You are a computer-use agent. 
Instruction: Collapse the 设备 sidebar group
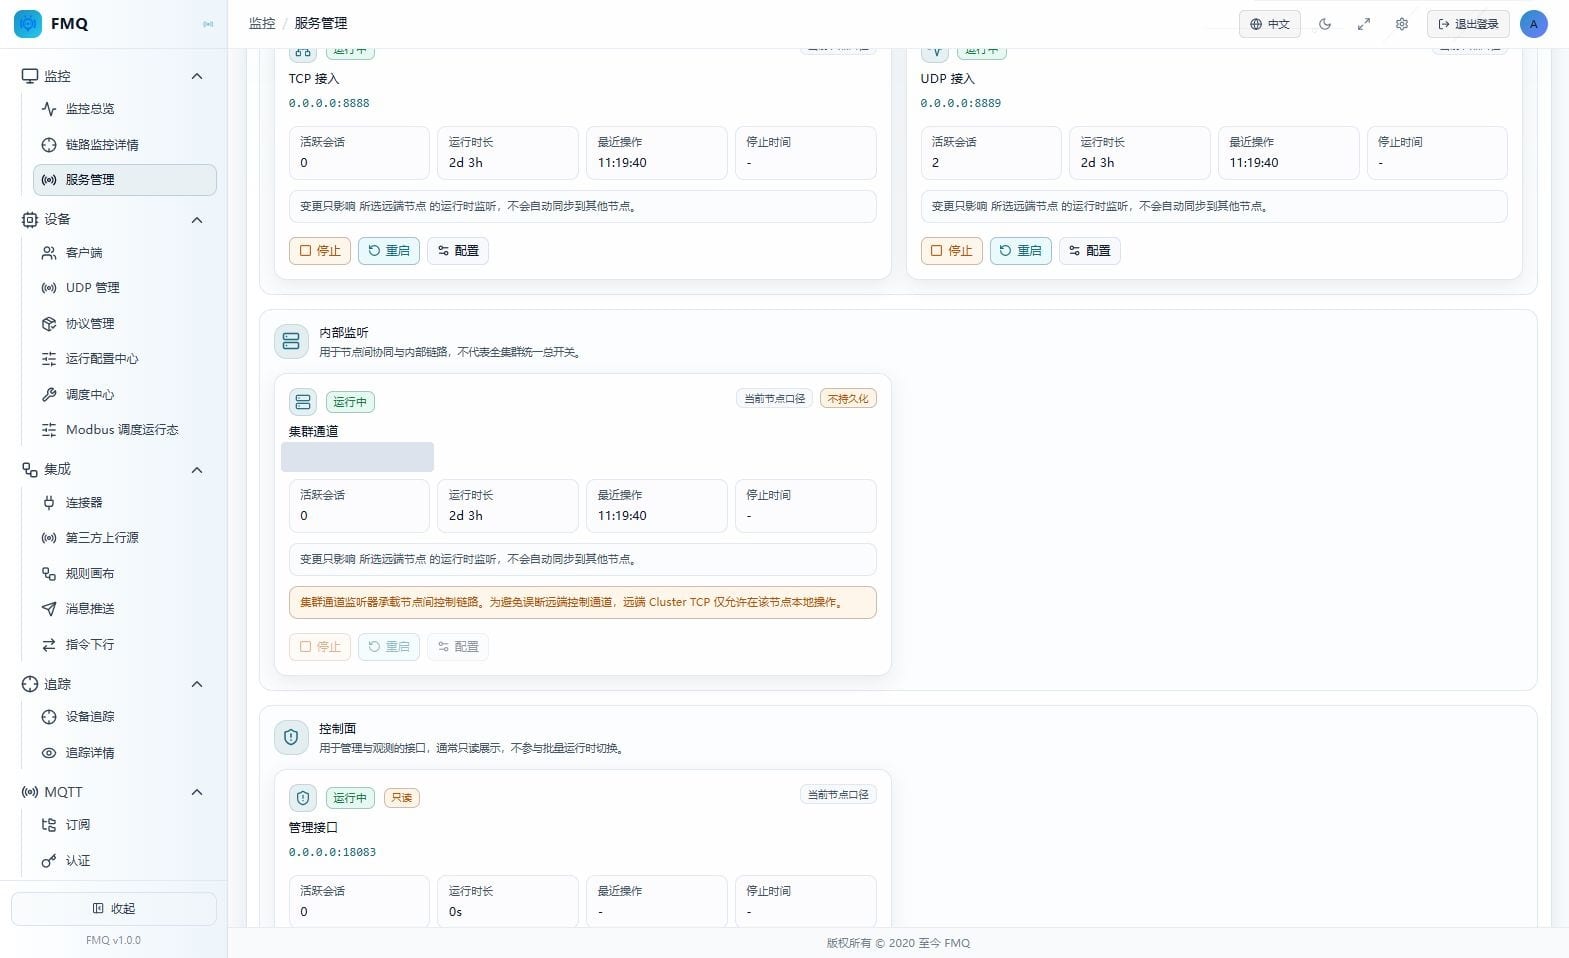click(197, 220)
